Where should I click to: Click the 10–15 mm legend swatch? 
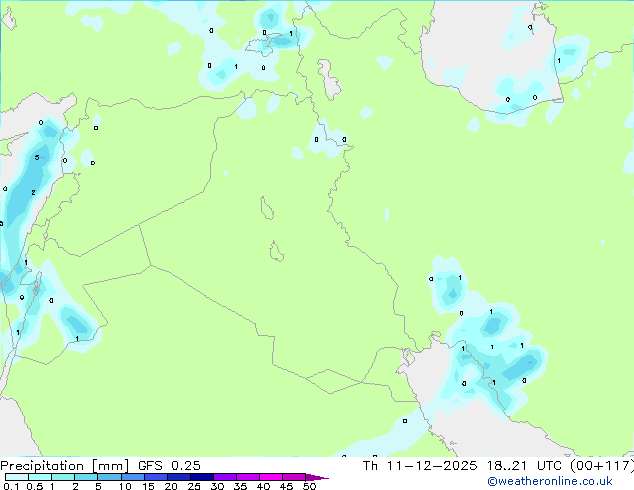point(133,477)
